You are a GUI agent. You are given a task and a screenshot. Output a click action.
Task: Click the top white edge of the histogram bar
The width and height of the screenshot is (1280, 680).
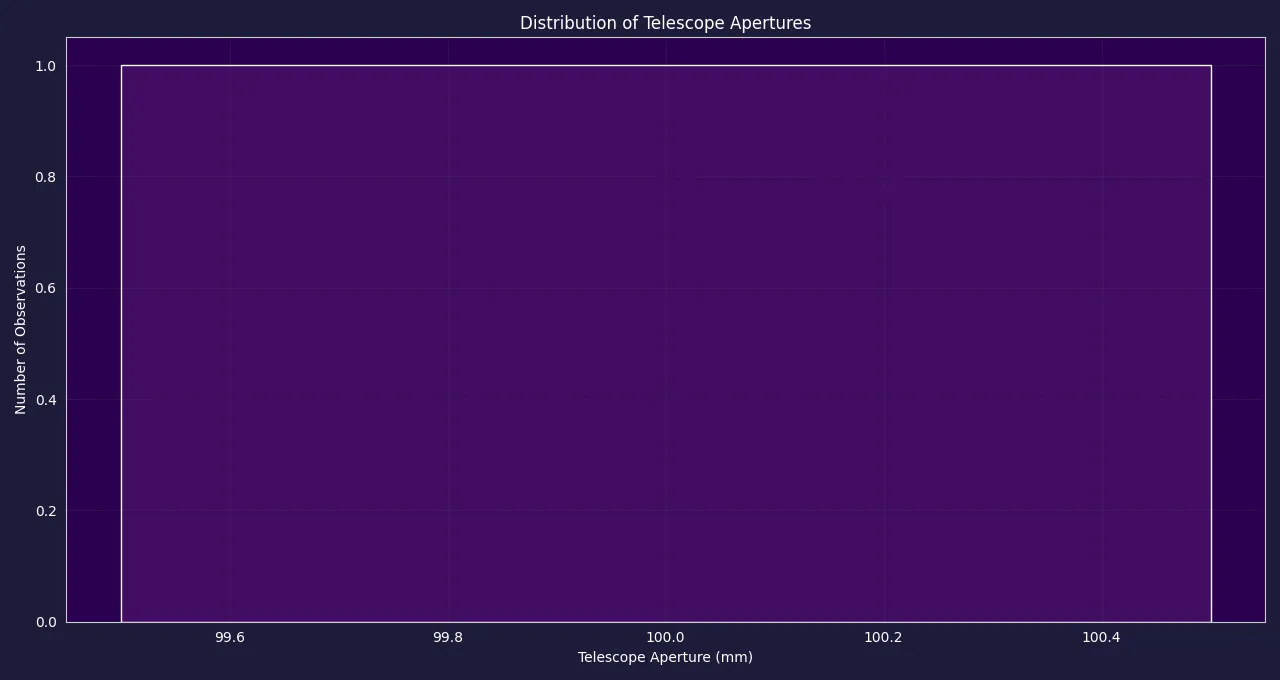(x=666, y=66)
